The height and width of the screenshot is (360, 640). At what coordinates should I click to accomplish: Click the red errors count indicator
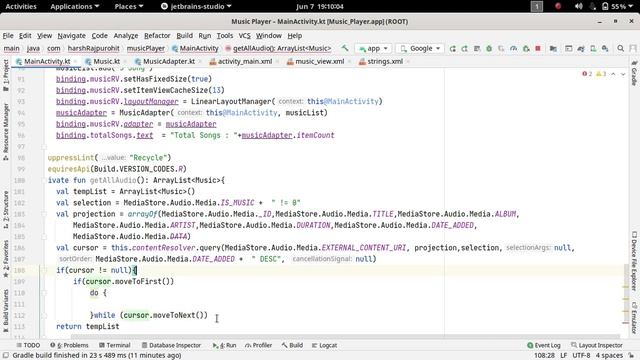point(587,74)
